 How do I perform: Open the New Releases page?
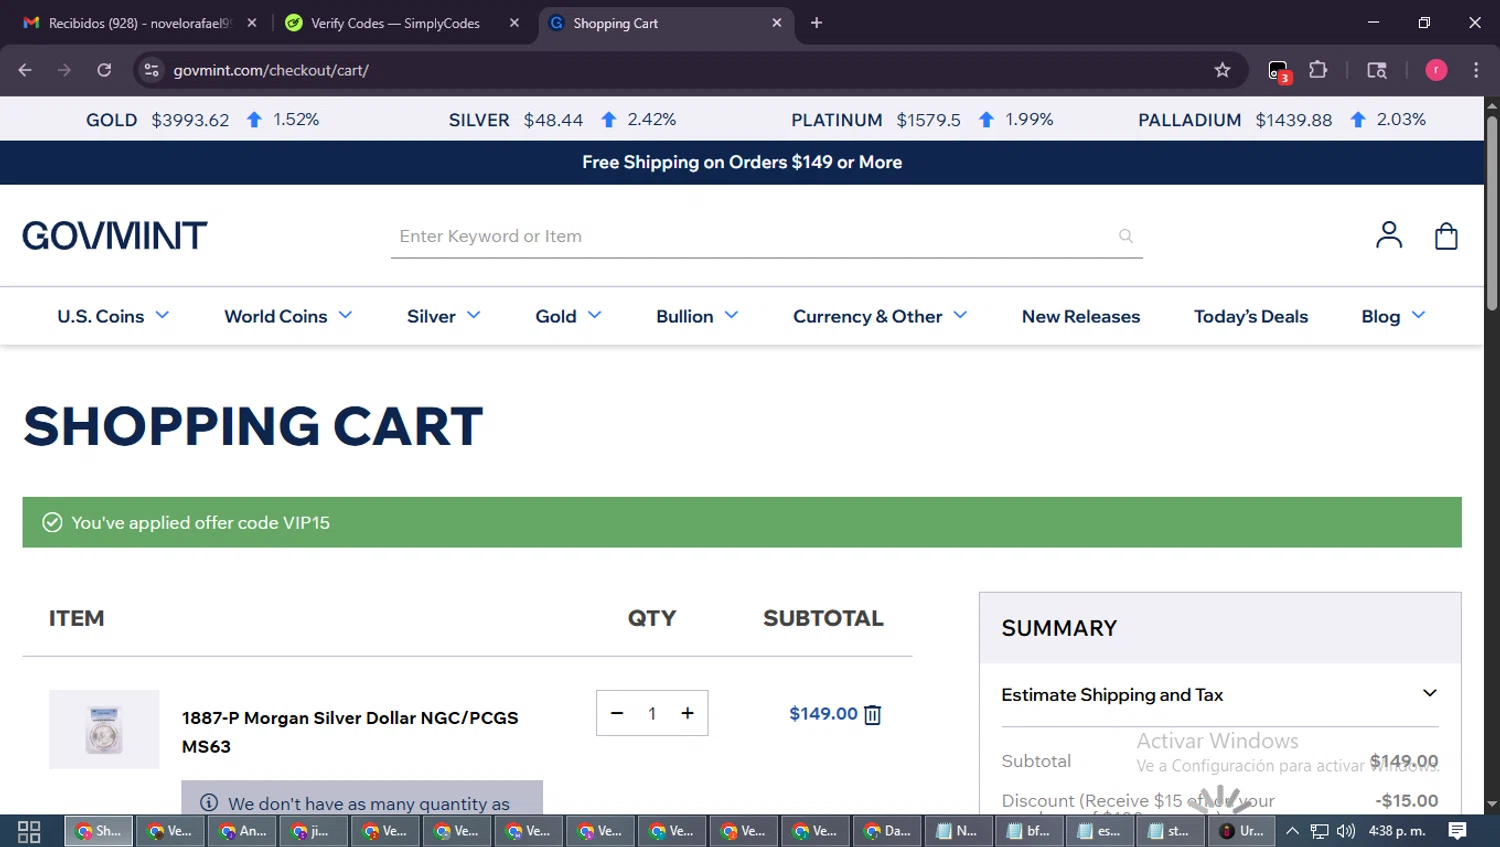1081,316
